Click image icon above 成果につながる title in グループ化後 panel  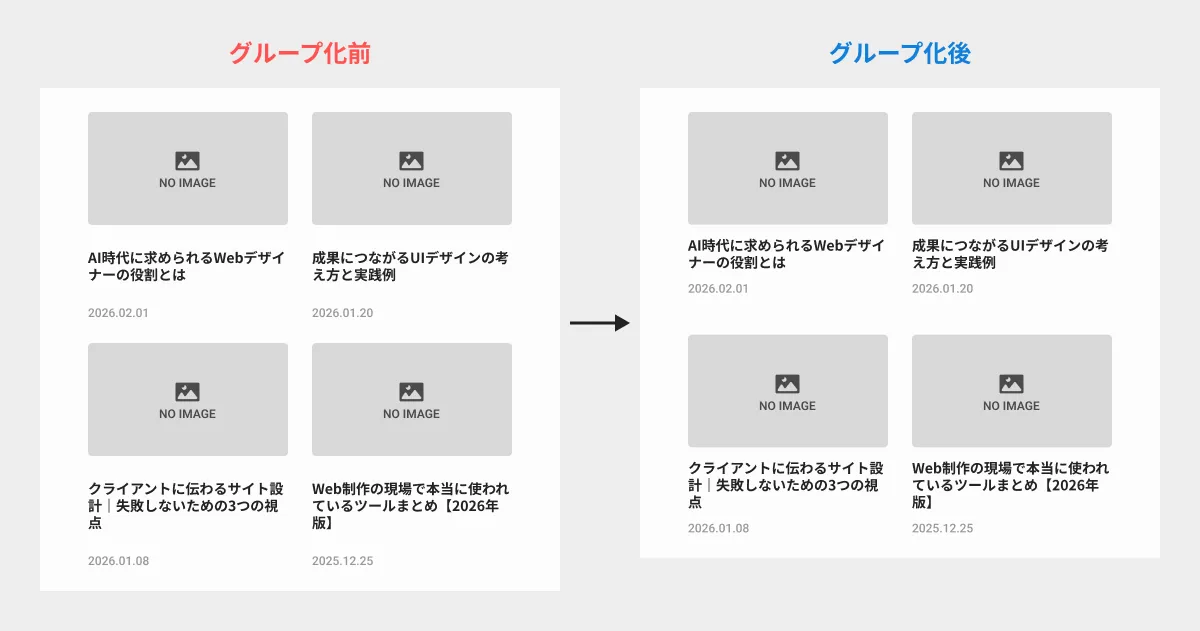coord(1011,161)
